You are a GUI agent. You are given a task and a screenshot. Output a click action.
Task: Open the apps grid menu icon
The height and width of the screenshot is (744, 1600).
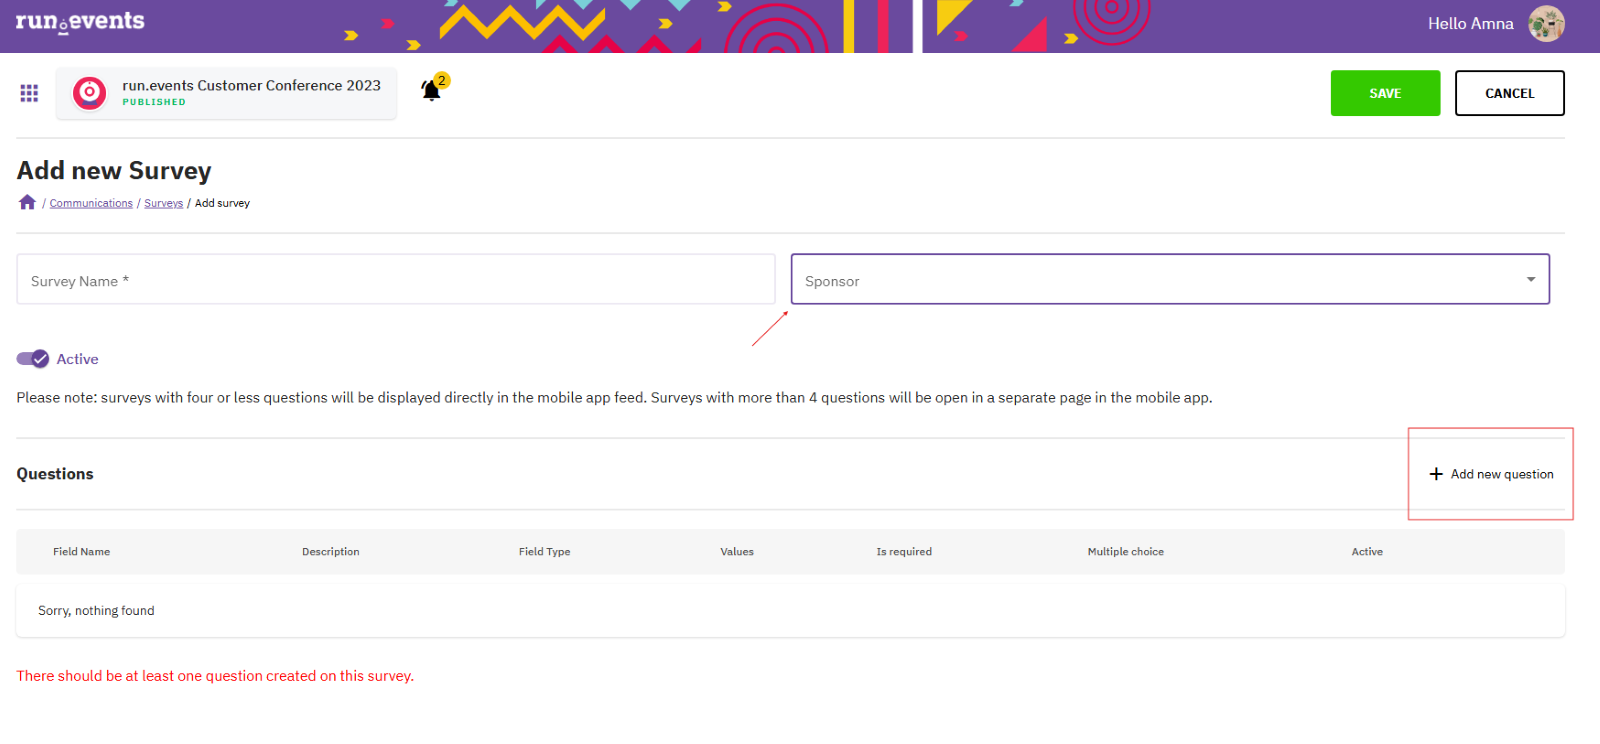pos(29,93)
